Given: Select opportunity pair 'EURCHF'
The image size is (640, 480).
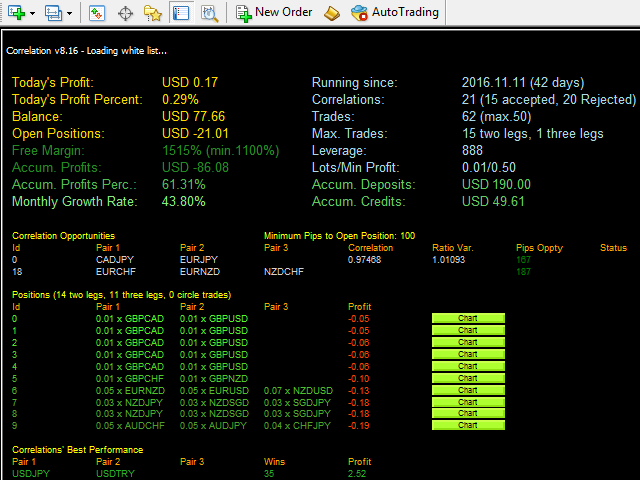Looking at the screenshot, I should click(x=116, y=272).
